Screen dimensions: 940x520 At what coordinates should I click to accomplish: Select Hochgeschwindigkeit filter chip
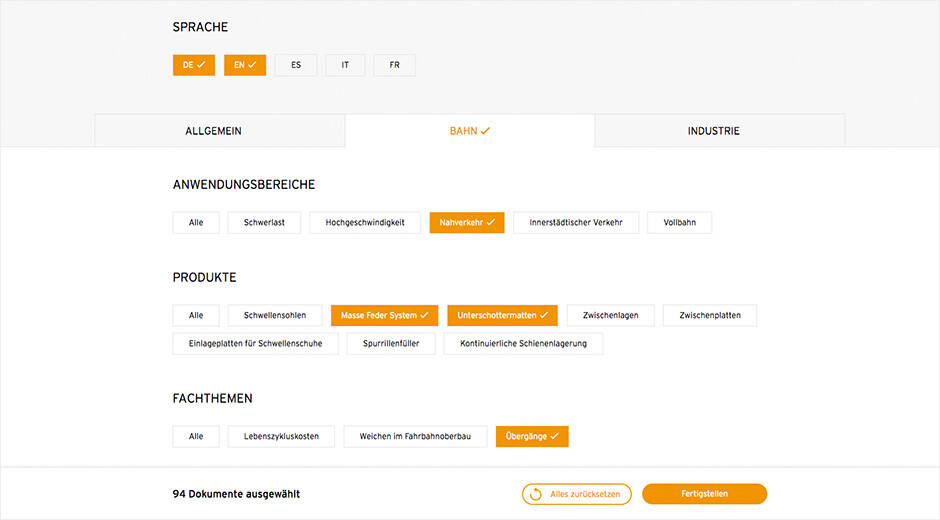tap(365, 222)
